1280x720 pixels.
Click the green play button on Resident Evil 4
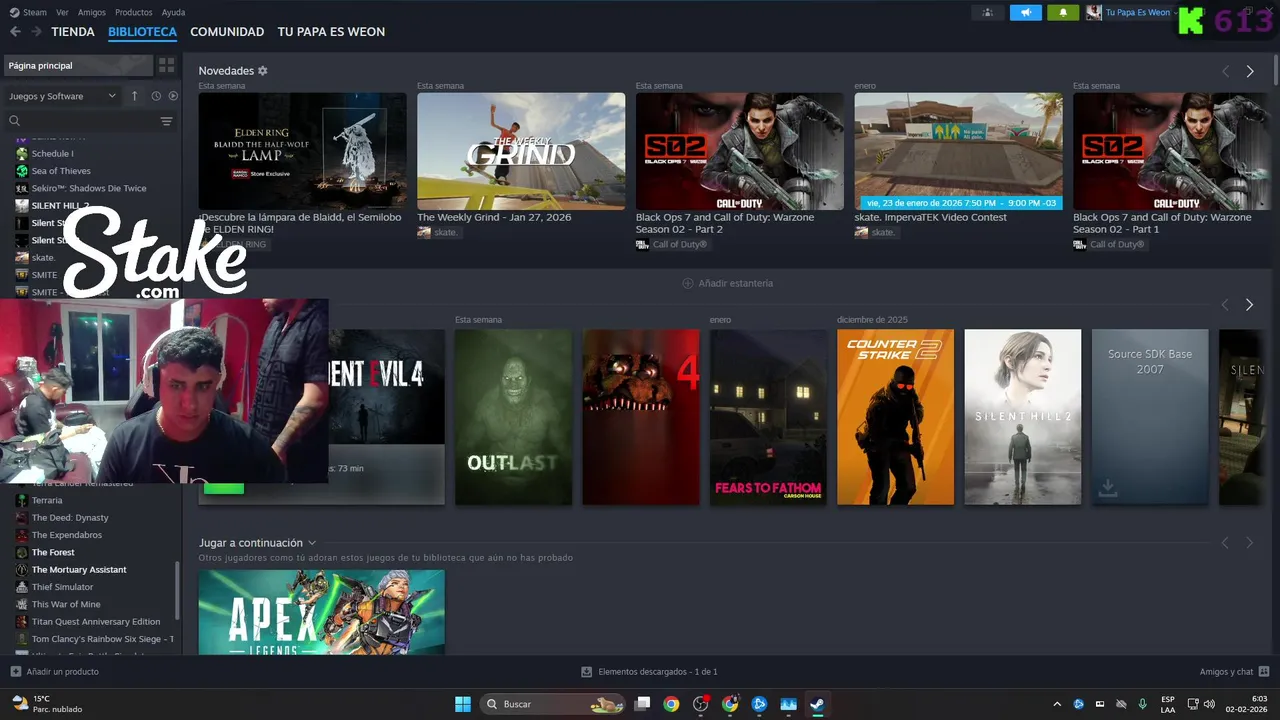(224, 487)
